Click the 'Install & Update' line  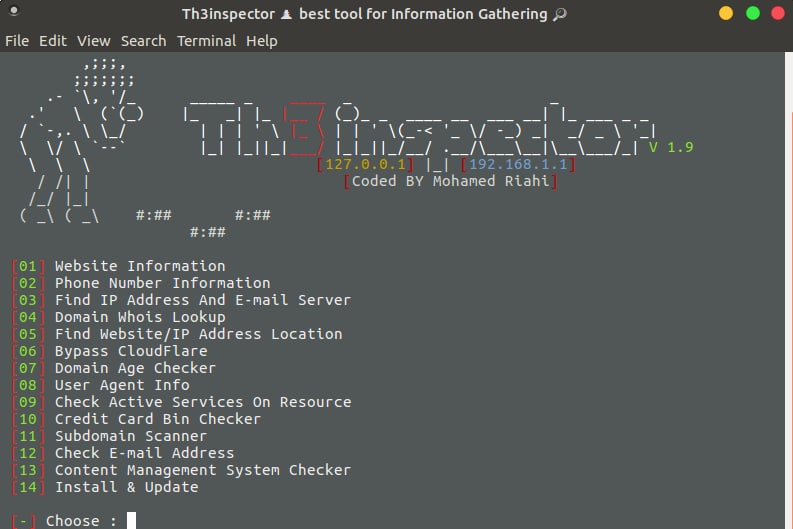(x=126, y=487)
